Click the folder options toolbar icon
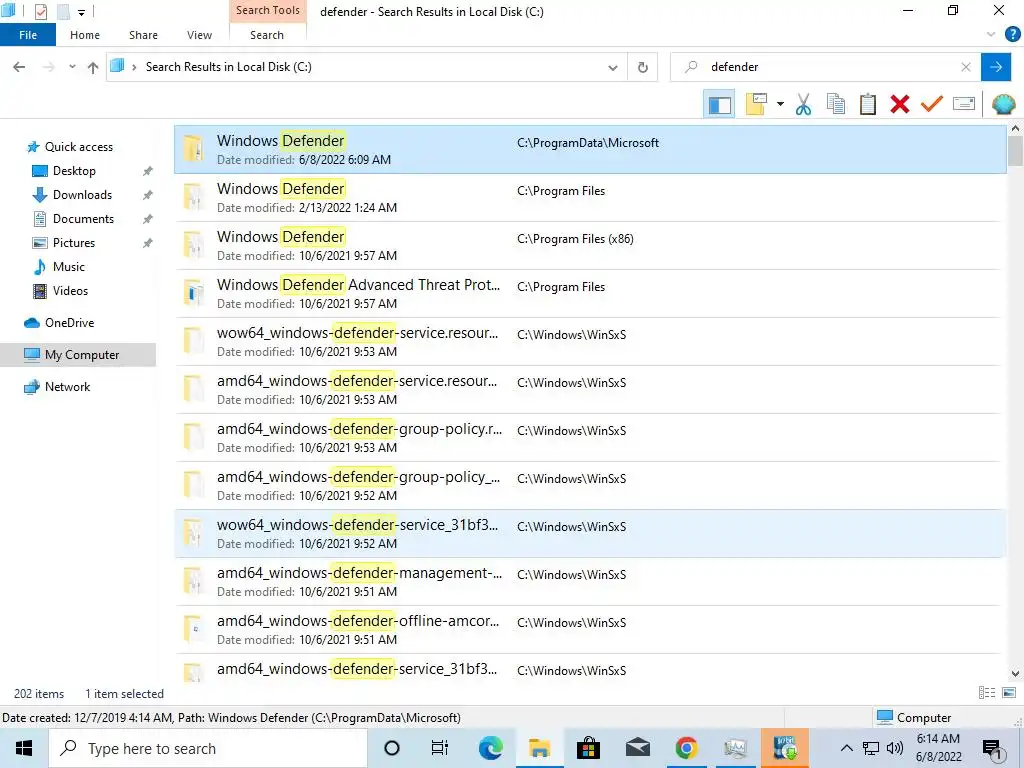The image size is (1024, 768). tap(756, 104)
